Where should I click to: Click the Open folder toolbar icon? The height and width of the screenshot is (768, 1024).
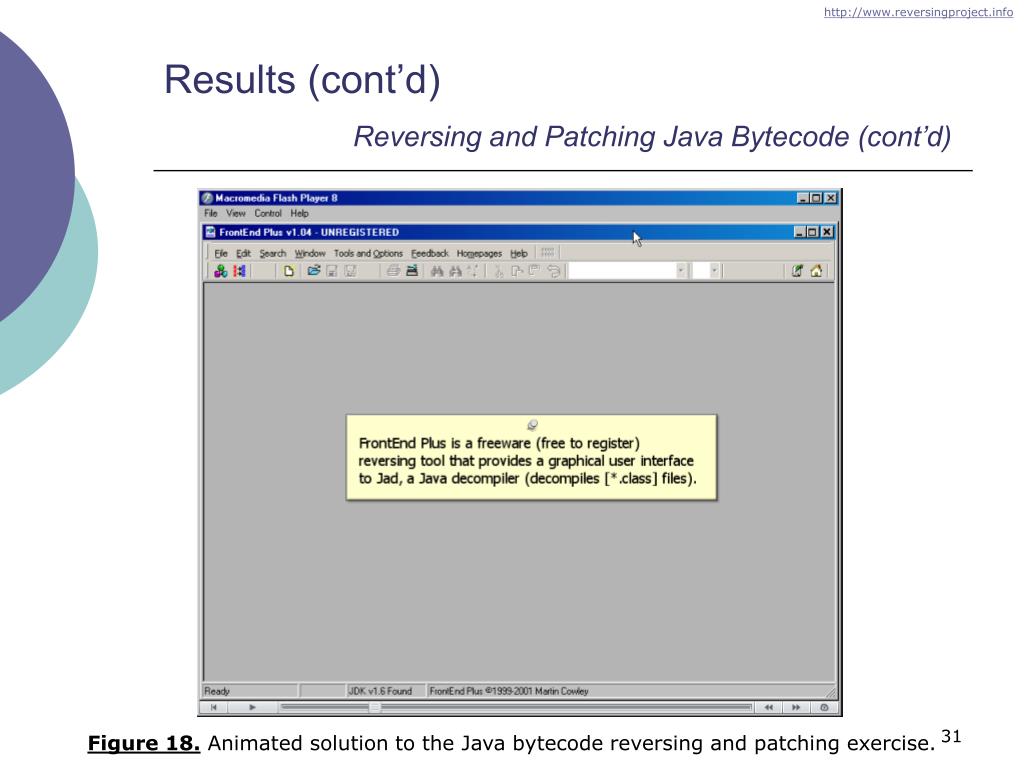coord(313,270)
